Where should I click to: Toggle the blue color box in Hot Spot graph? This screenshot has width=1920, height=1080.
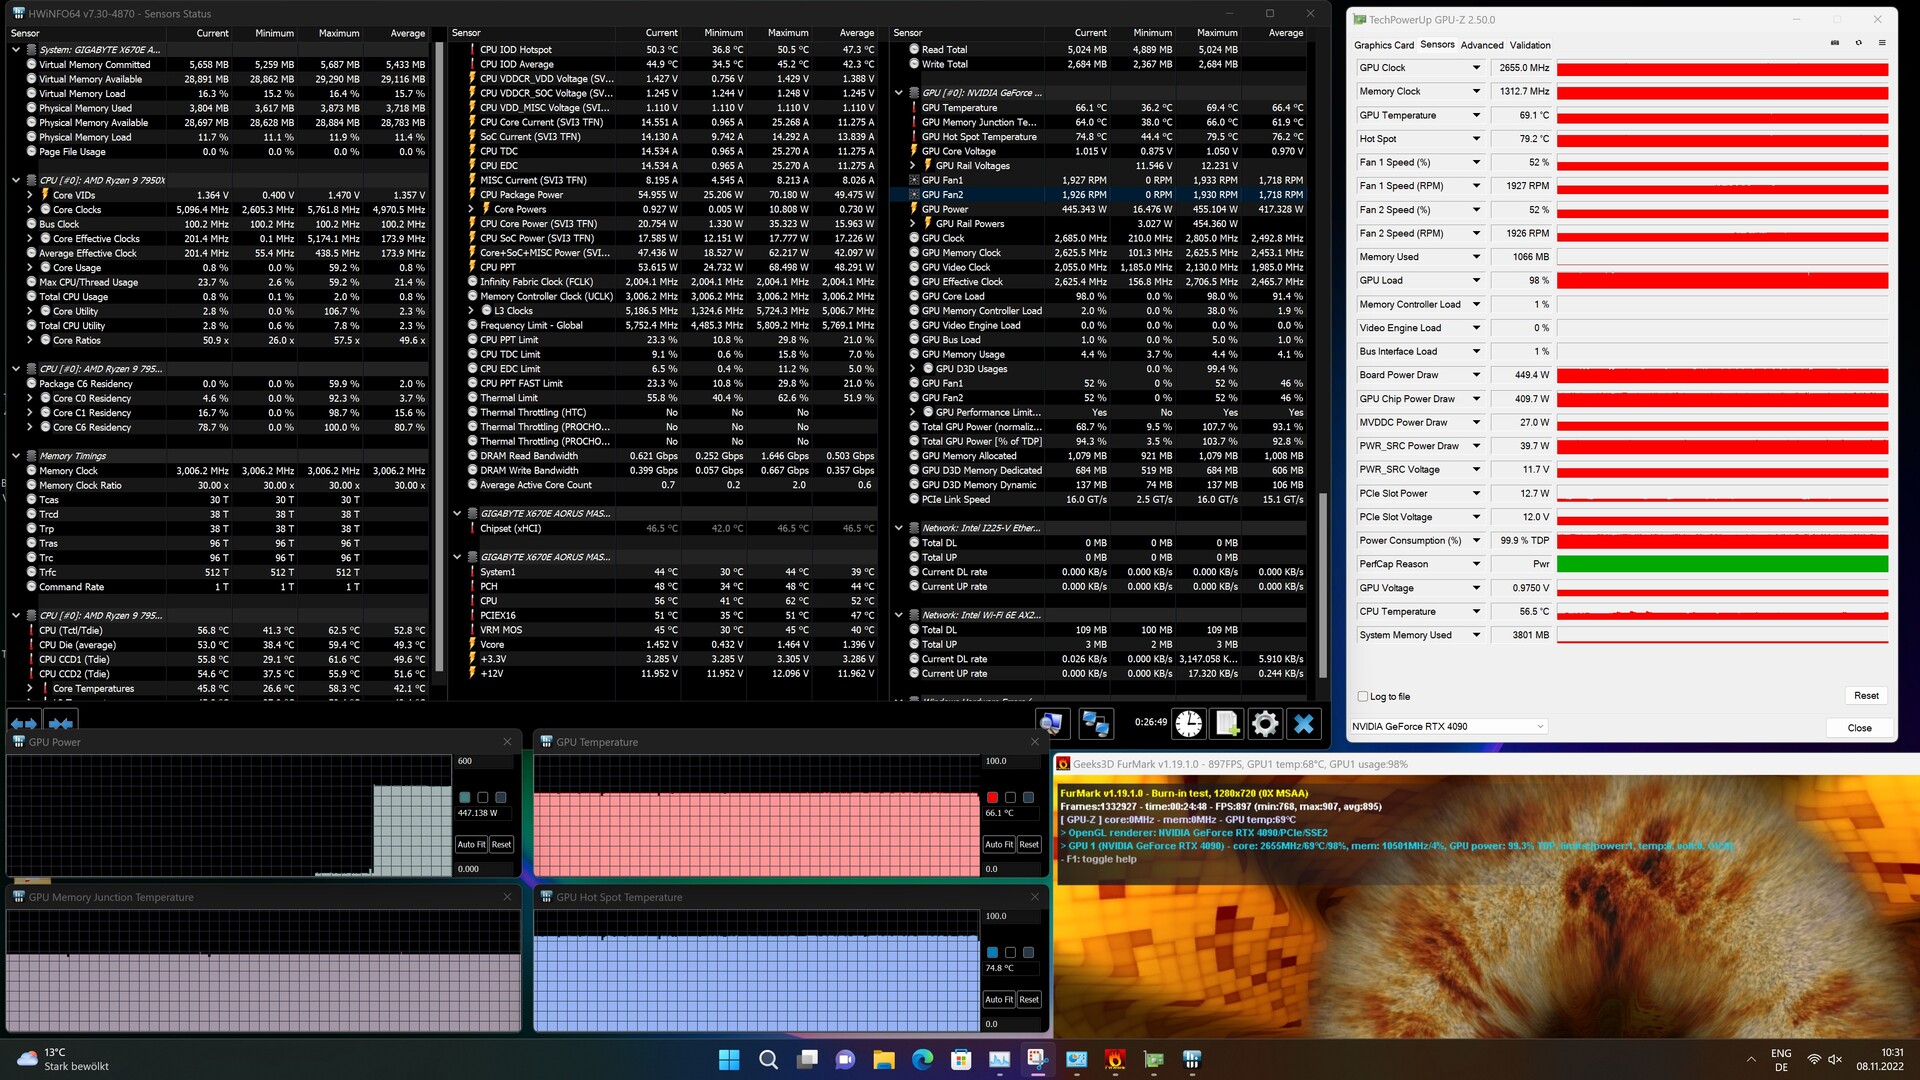point(992,952)
